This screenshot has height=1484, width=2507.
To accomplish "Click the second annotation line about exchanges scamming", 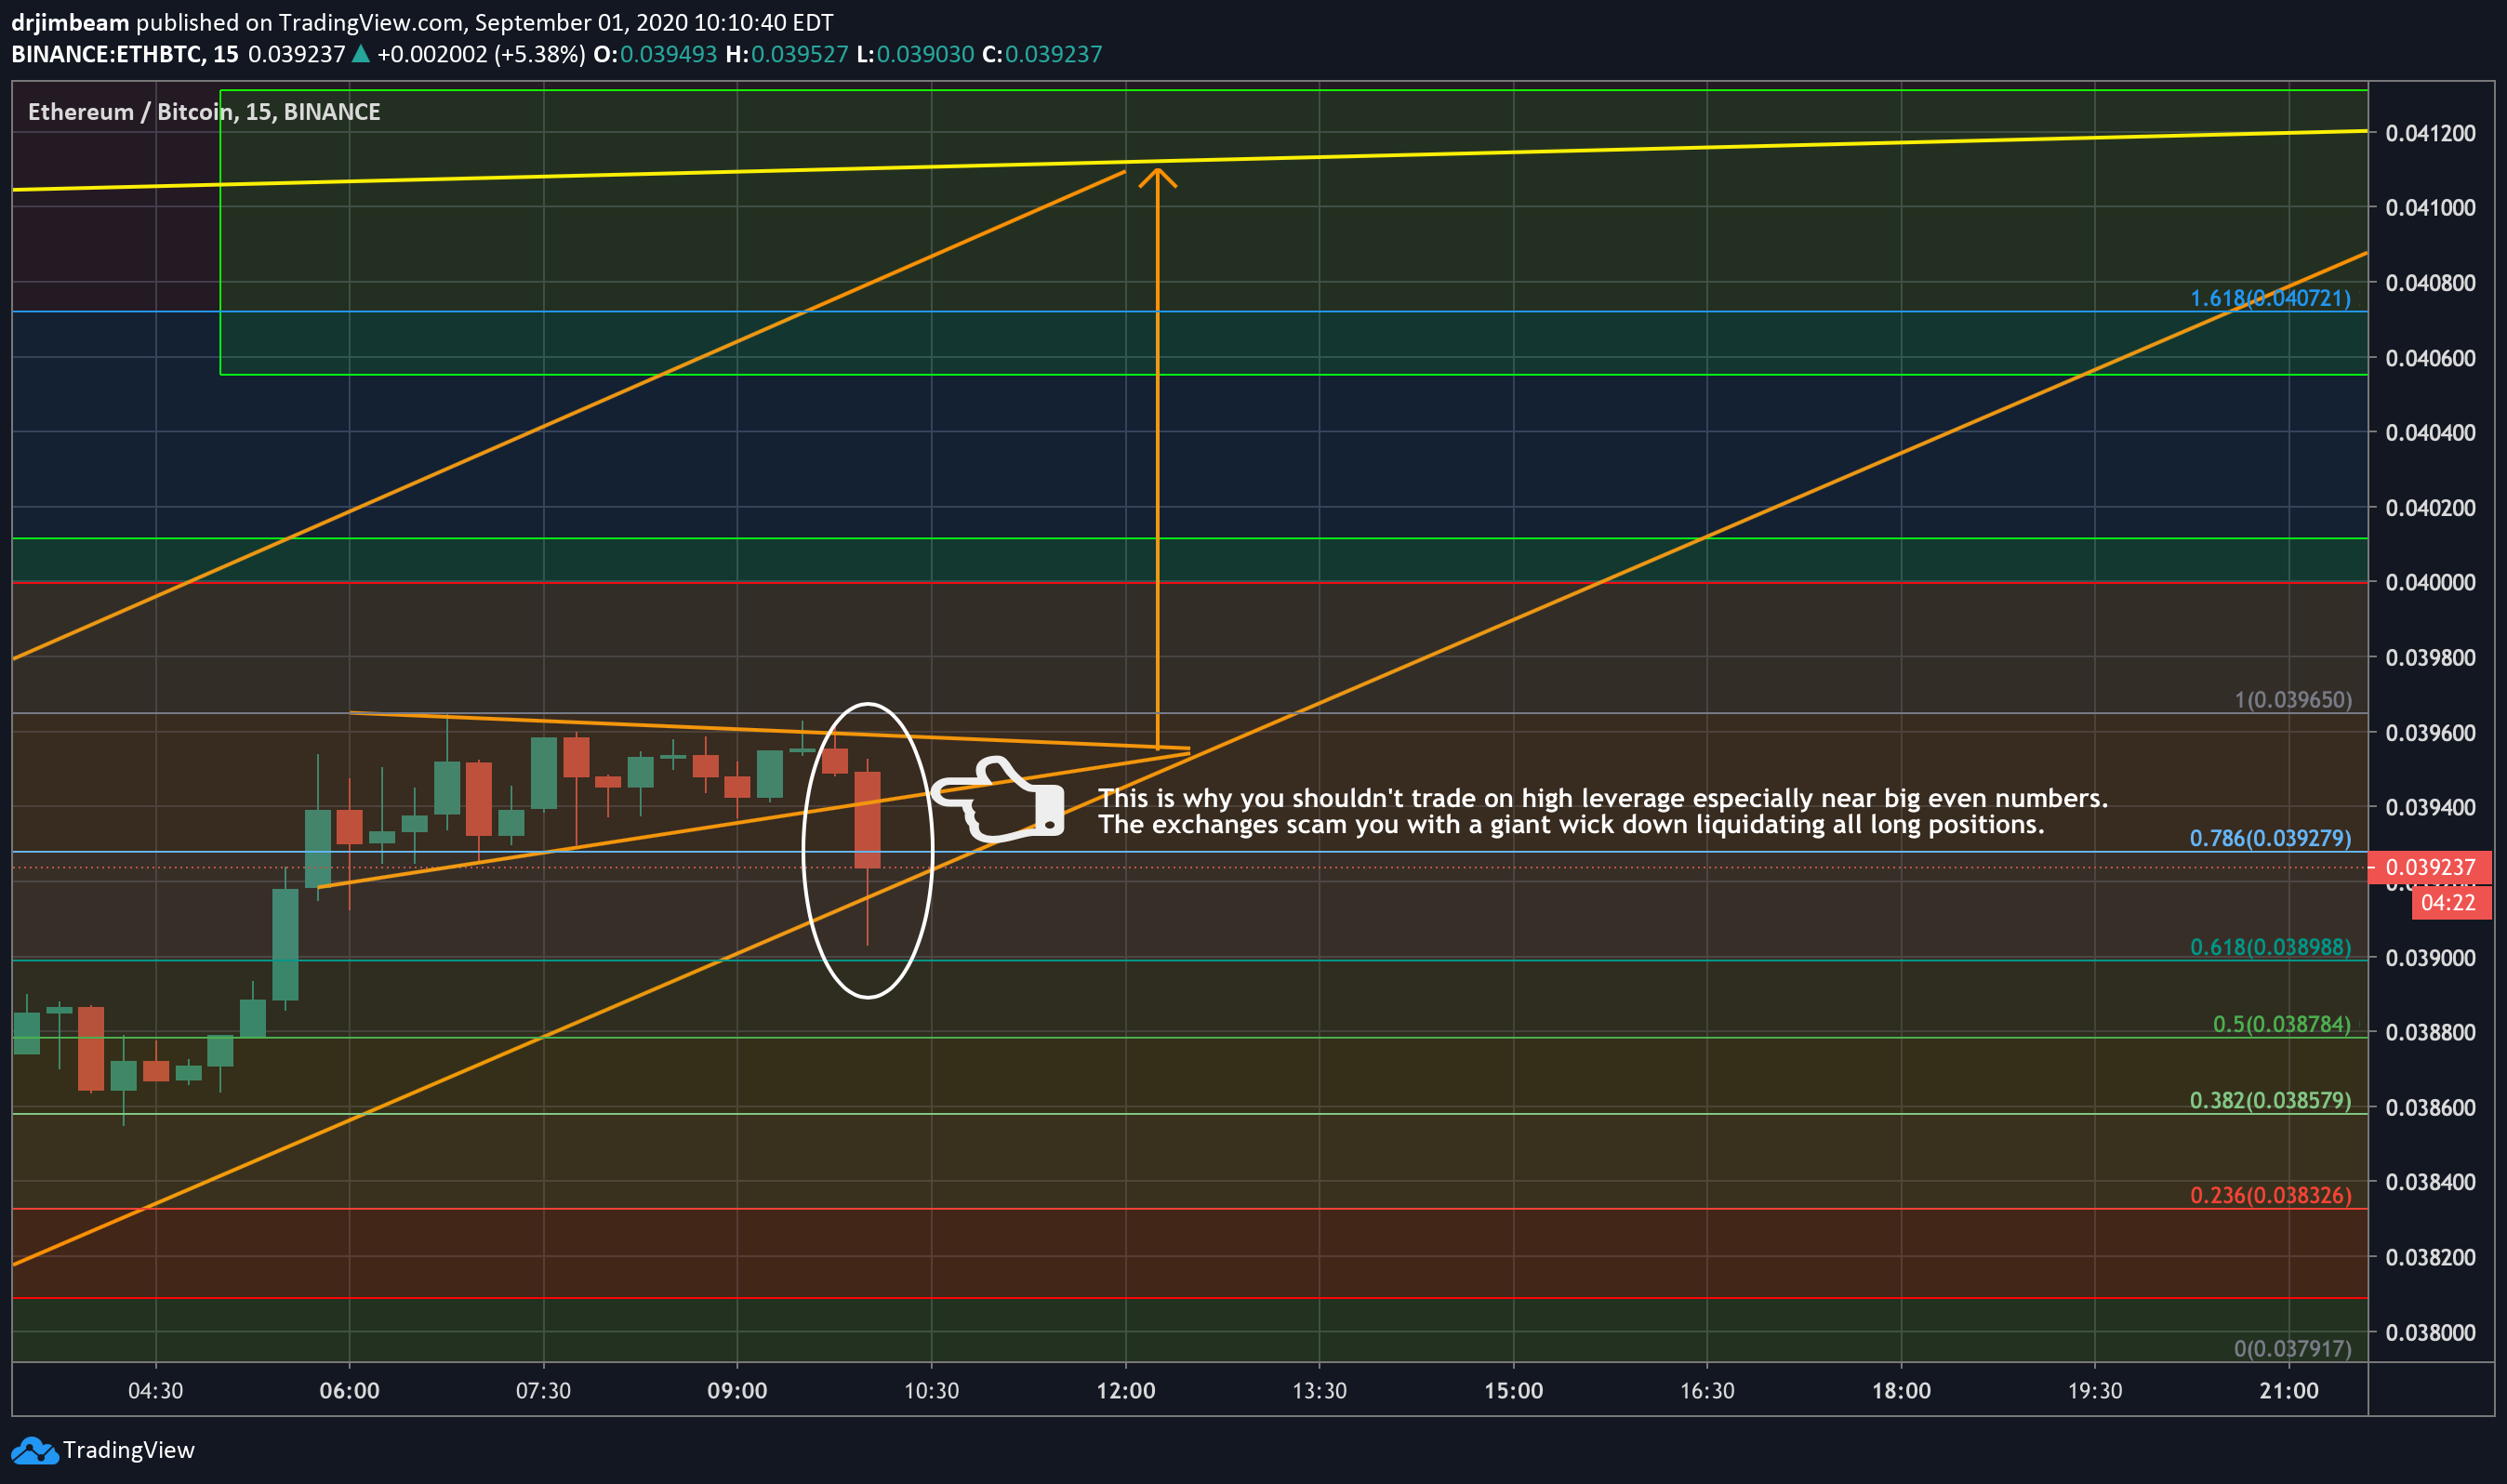I will [x=1571, y=824].
